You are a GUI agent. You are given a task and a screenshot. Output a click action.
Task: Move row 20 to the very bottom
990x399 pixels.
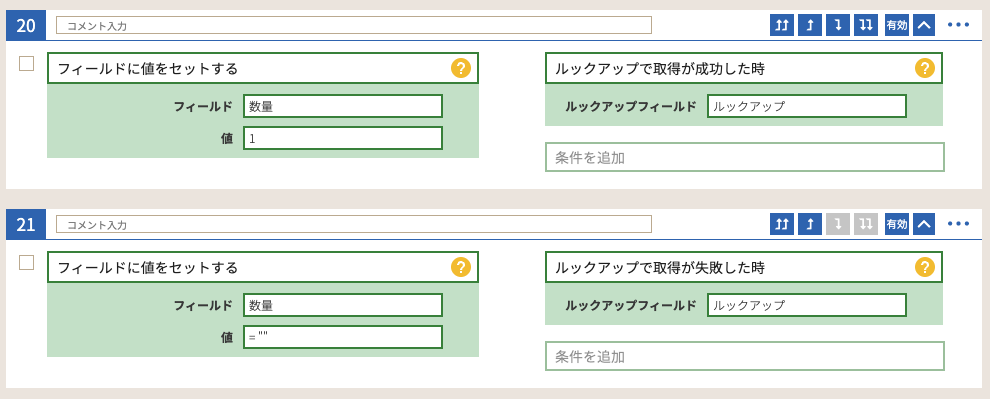[866, 25]
